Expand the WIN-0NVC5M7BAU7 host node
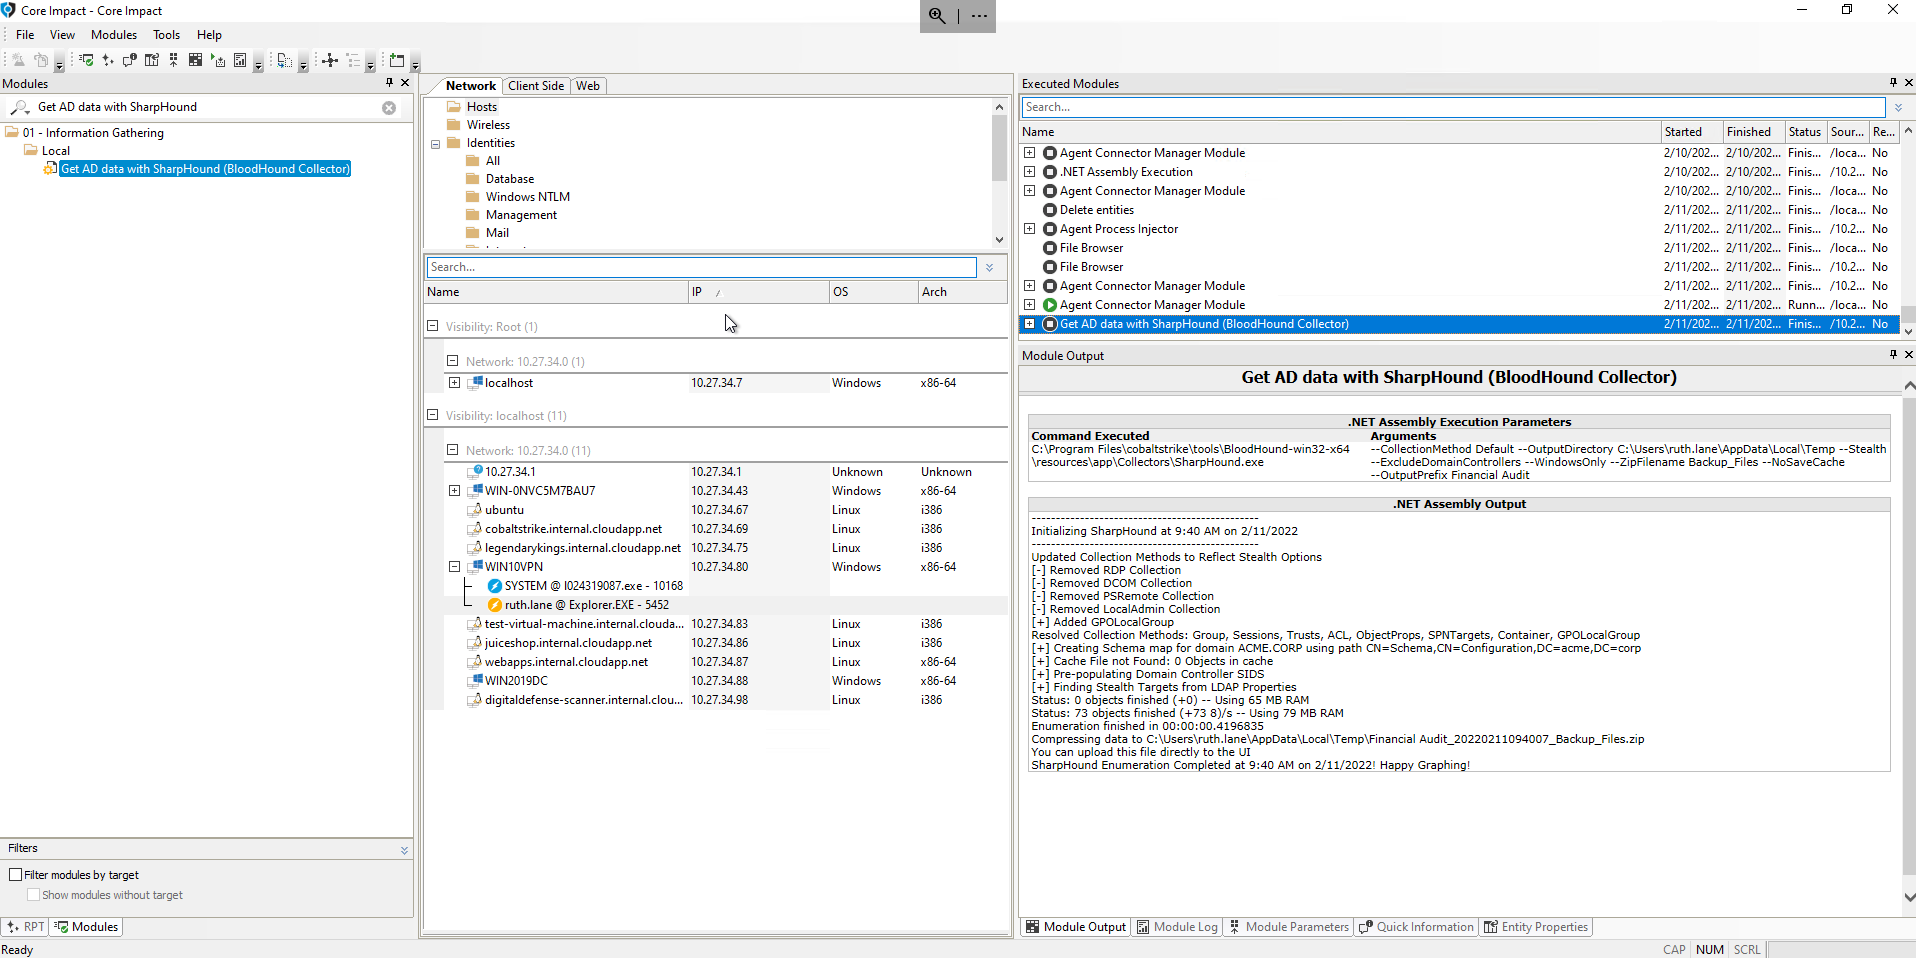 (x=454, y=491)
